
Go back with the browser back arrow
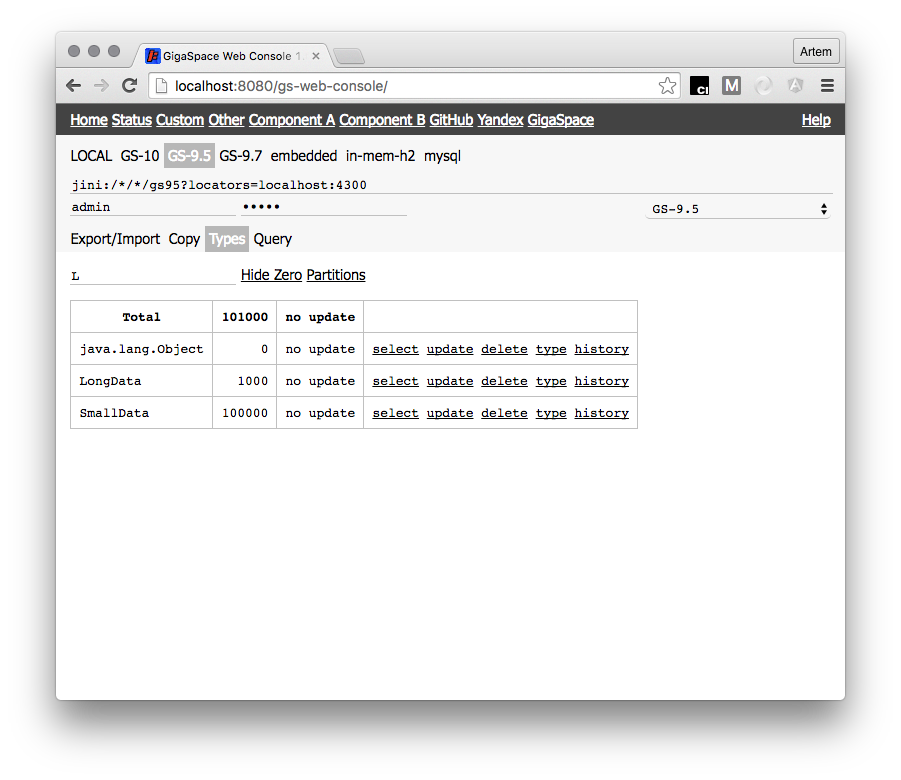(x=74, y=86)
